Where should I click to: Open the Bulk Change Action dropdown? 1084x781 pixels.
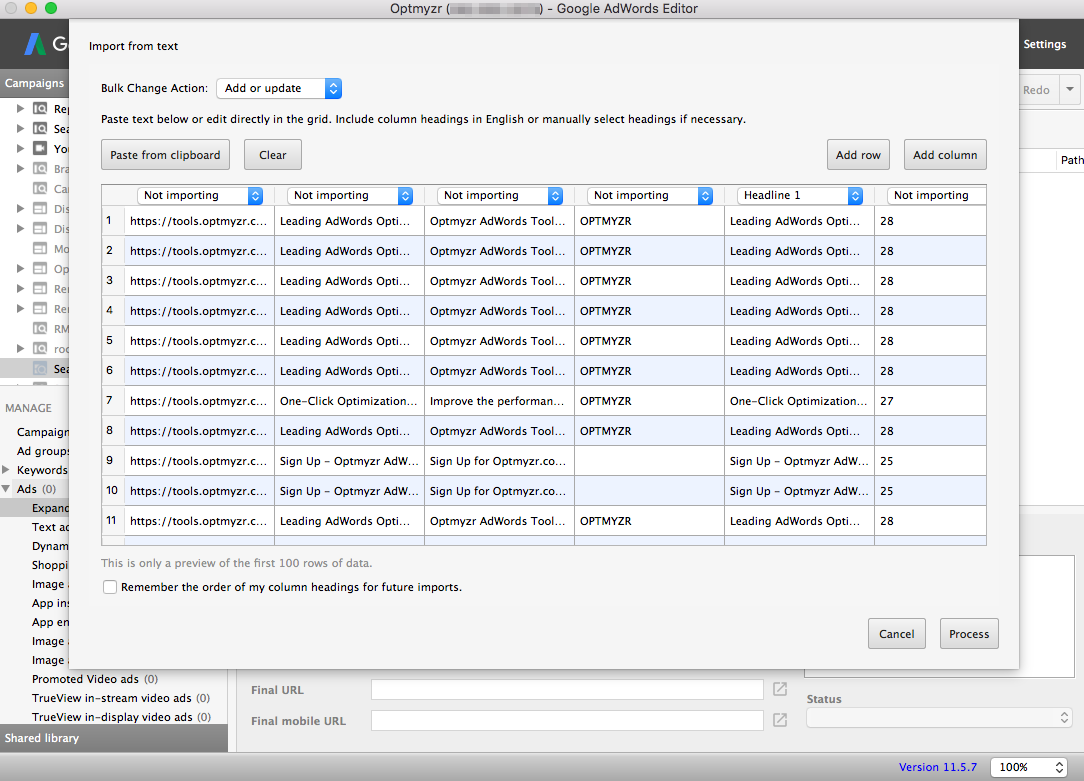click(x=279, y=88)
